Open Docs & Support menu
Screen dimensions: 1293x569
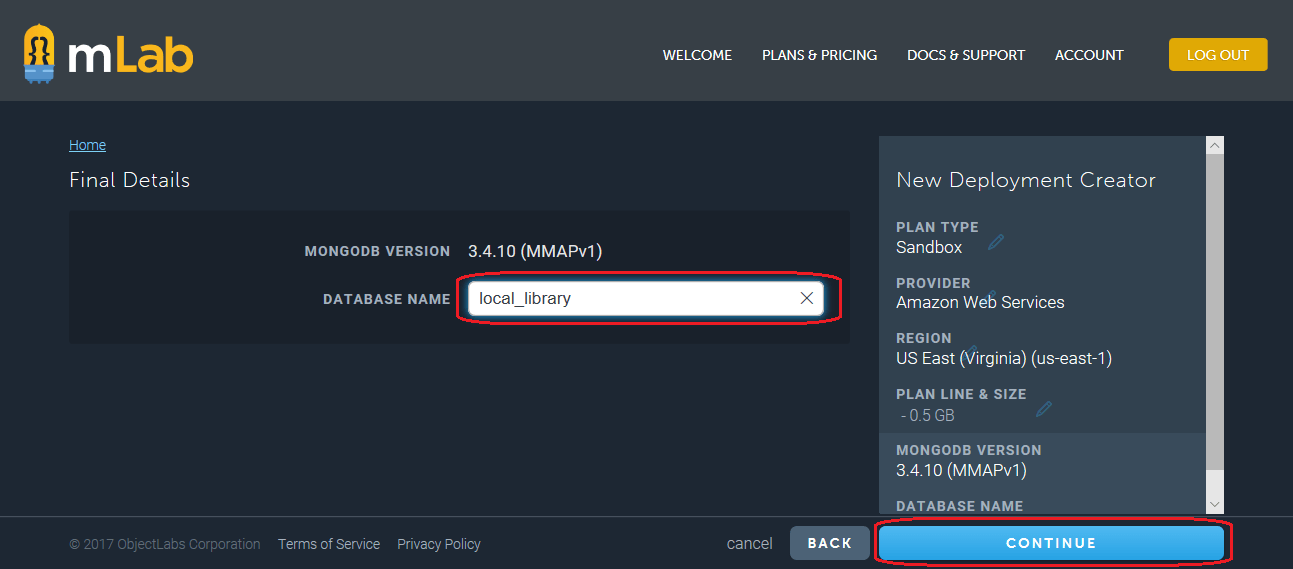pyautogui.click(x=965, y=55)
